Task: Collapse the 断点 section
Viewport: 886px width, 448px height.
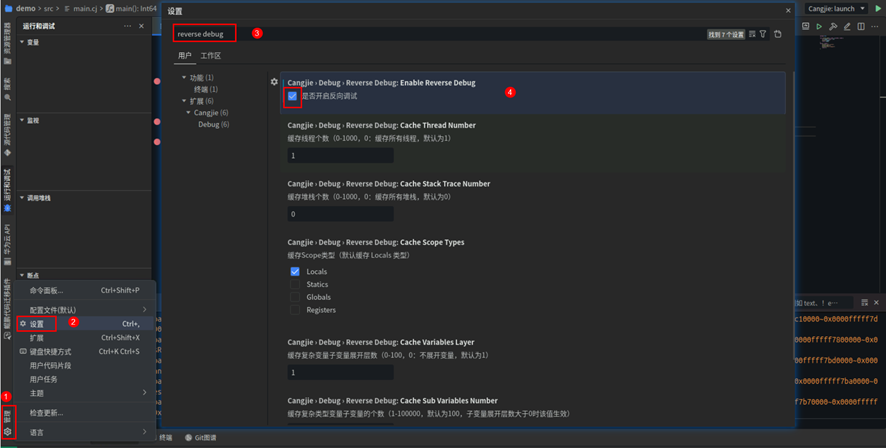Action: [22, 276]
